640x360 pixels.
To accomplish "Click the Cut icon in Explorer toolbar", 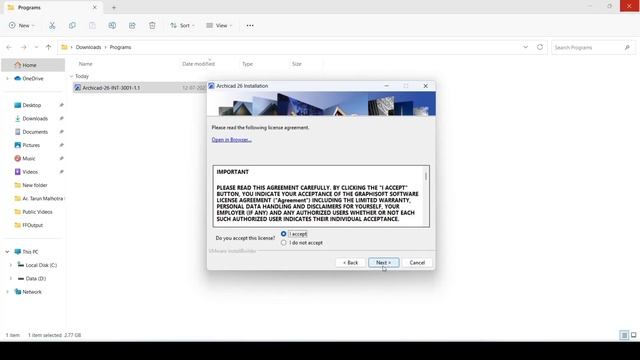I will [52, 25].
